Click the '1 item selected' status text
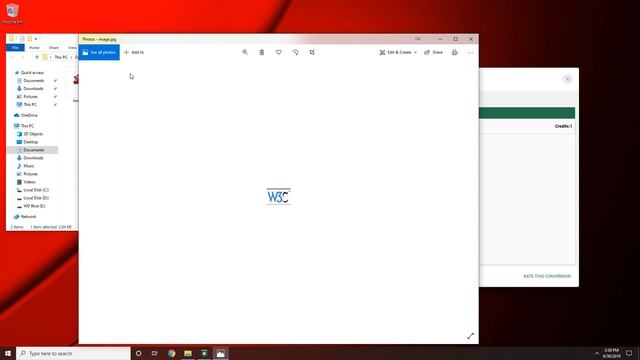The height and width of the screenshot is (360, 640). coord(43,227)
